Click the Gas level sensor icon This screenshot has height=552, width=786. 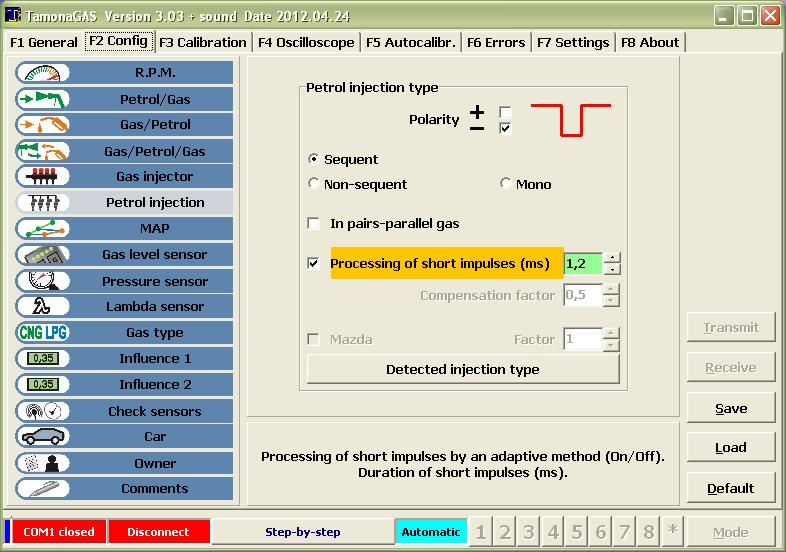pyautogui.click(x=42, y=255)
